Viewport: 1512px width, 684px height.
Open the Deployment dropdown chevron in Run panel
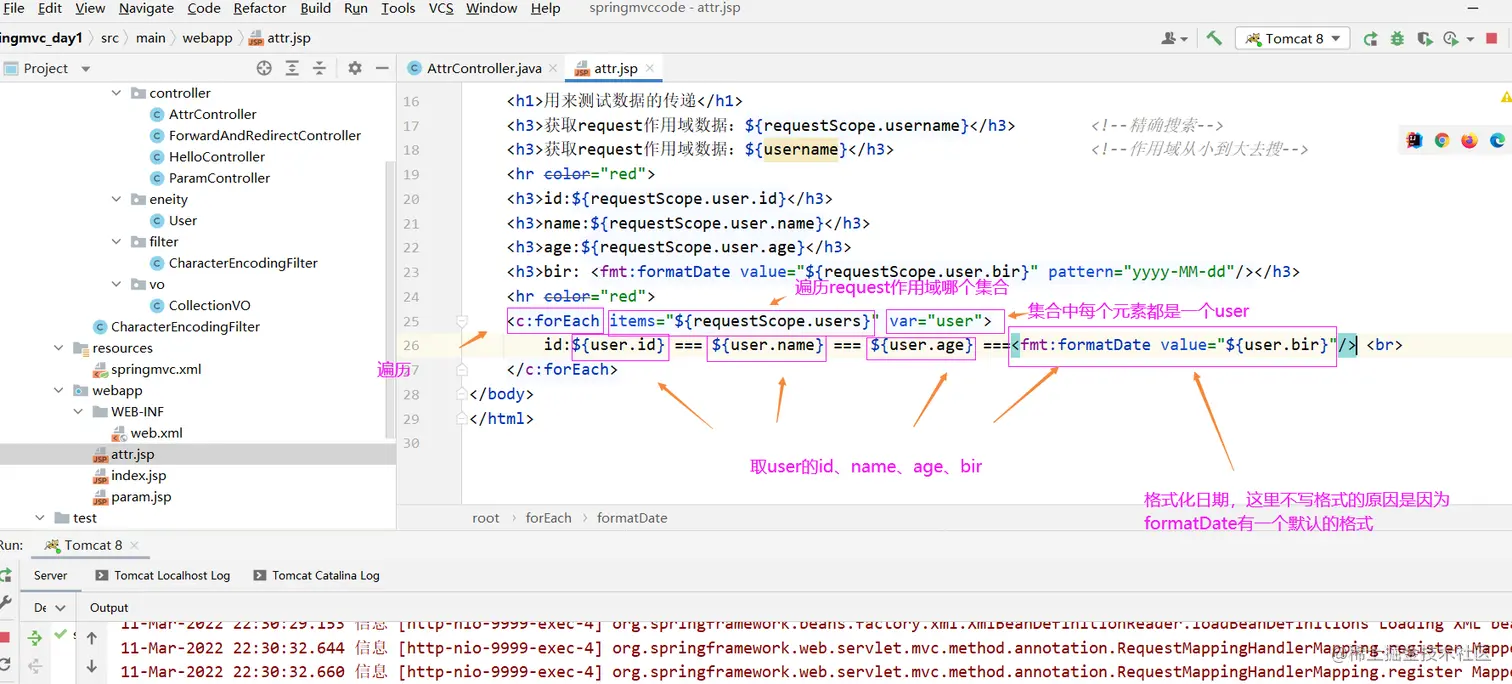pyautogui.click(x=60, y=608)
